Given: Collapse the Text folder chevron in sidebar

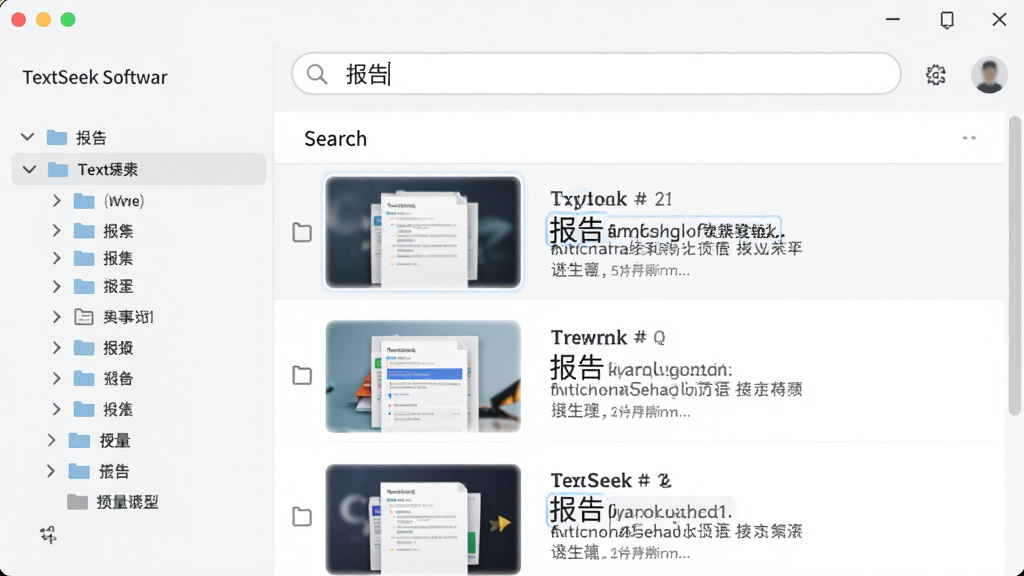Looking at the screenshot, I should coord(29,170).
